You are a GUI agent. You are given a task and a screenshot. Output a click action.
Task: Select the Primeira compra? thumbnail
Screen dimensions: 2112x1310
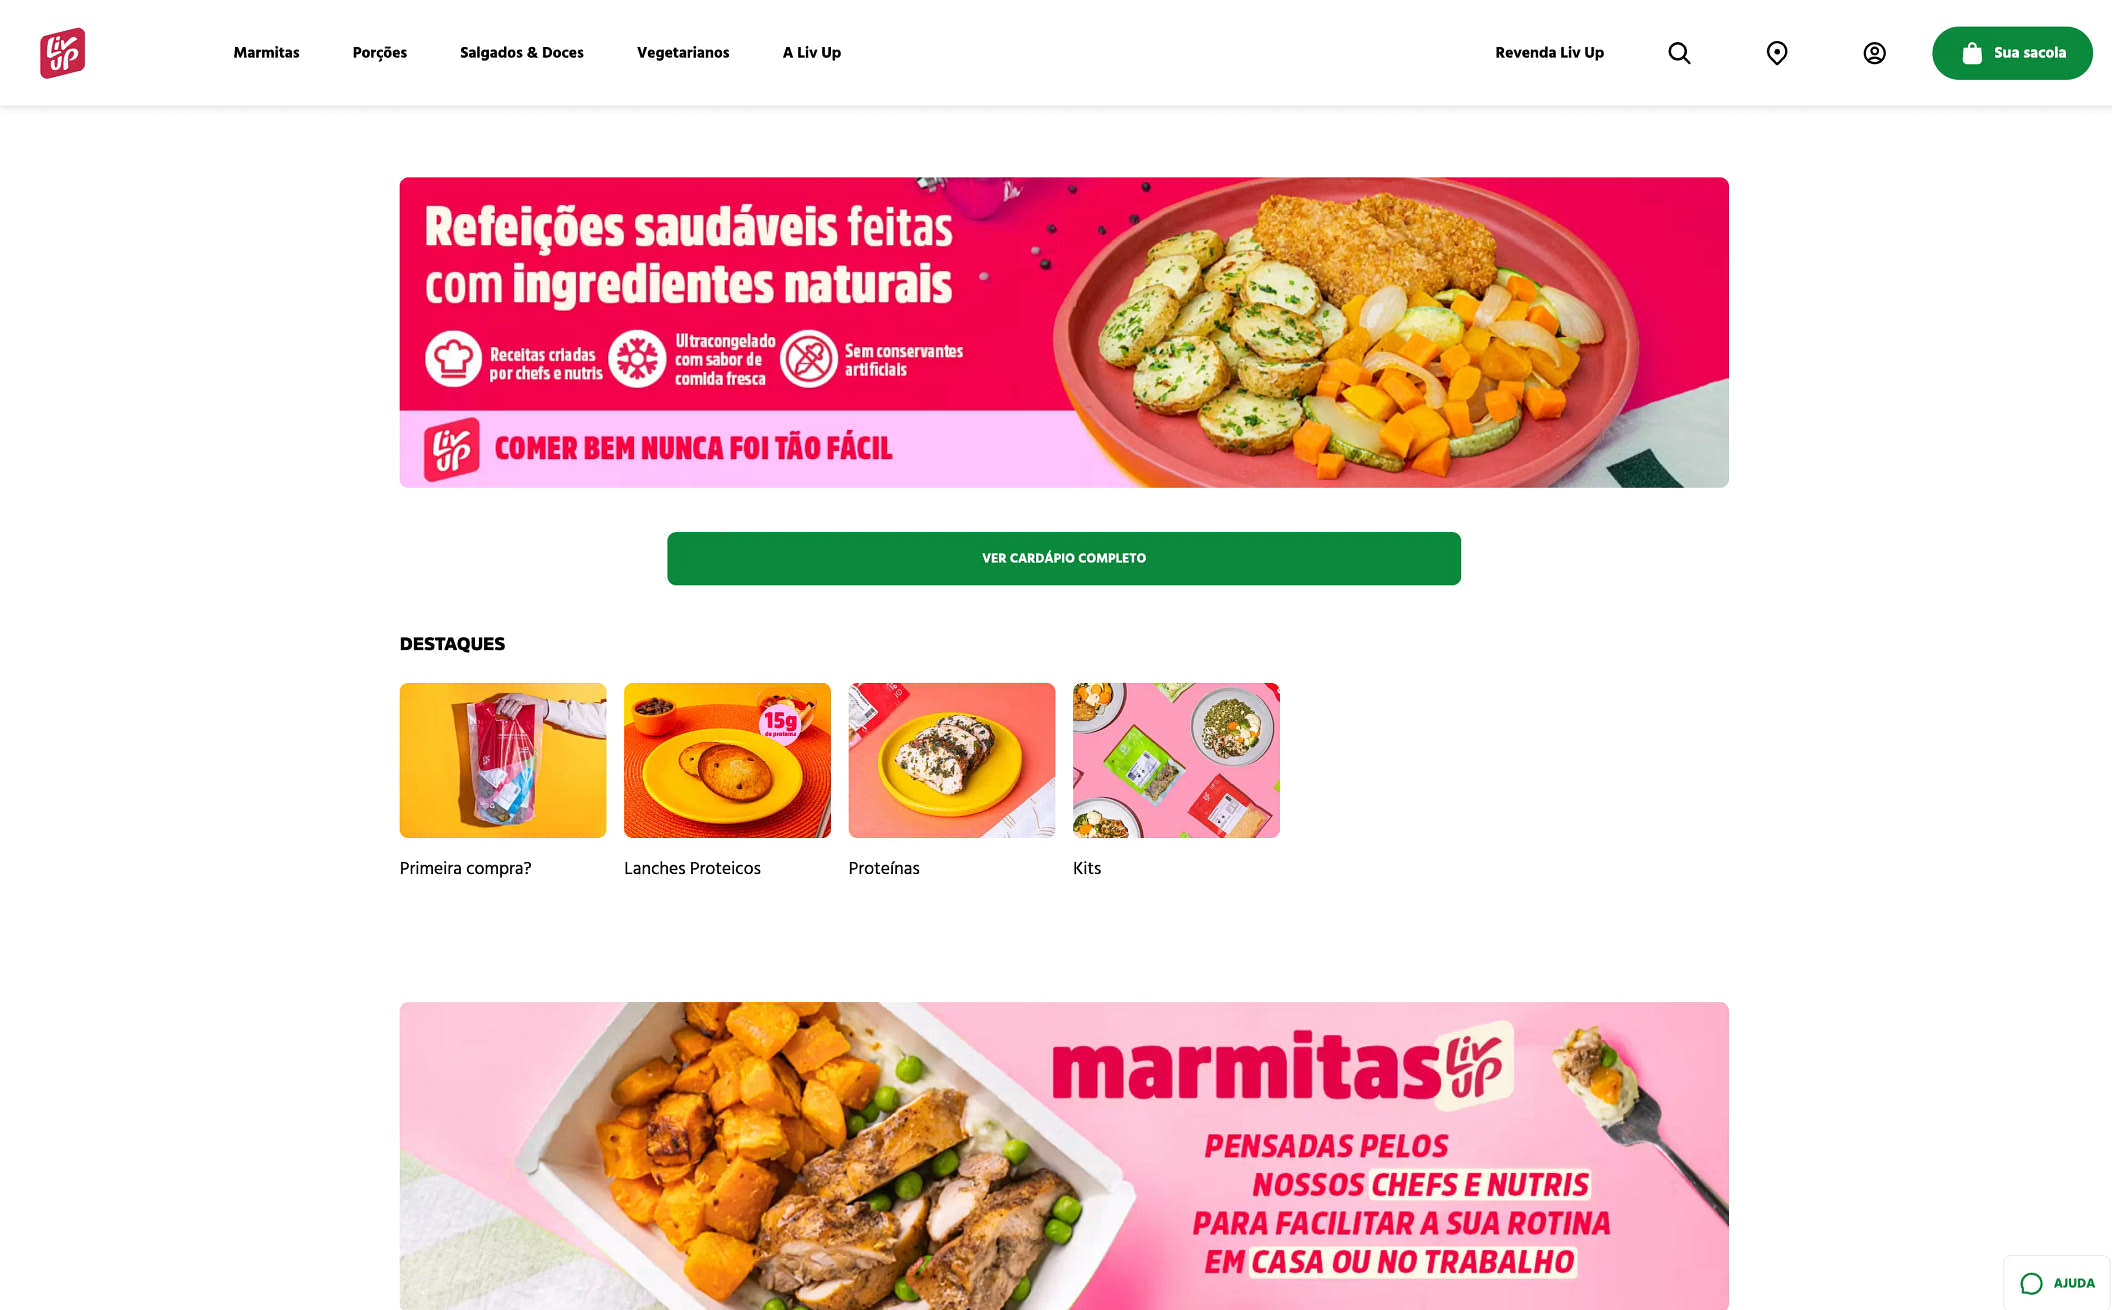click(x=503, y=760)
